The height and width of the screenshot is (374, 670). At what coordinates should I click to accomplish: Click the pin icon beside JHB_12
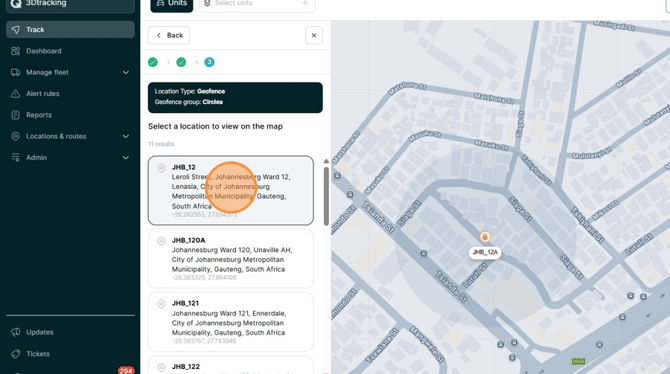161,168
